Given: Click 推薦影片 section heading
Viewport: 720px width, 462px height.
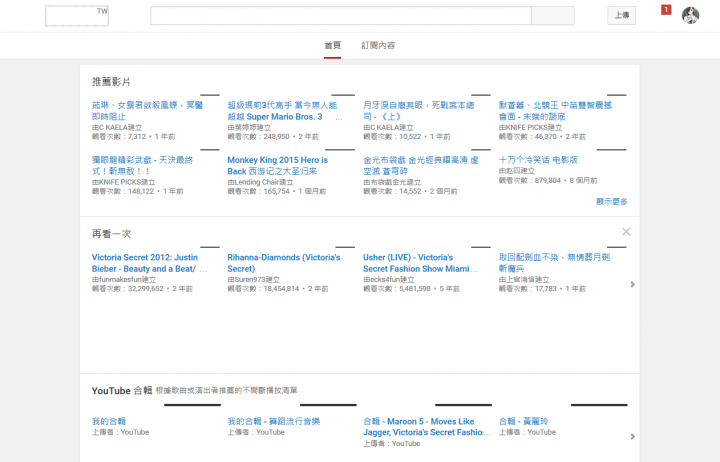Looking at the screenshot, I should [111, 82].
